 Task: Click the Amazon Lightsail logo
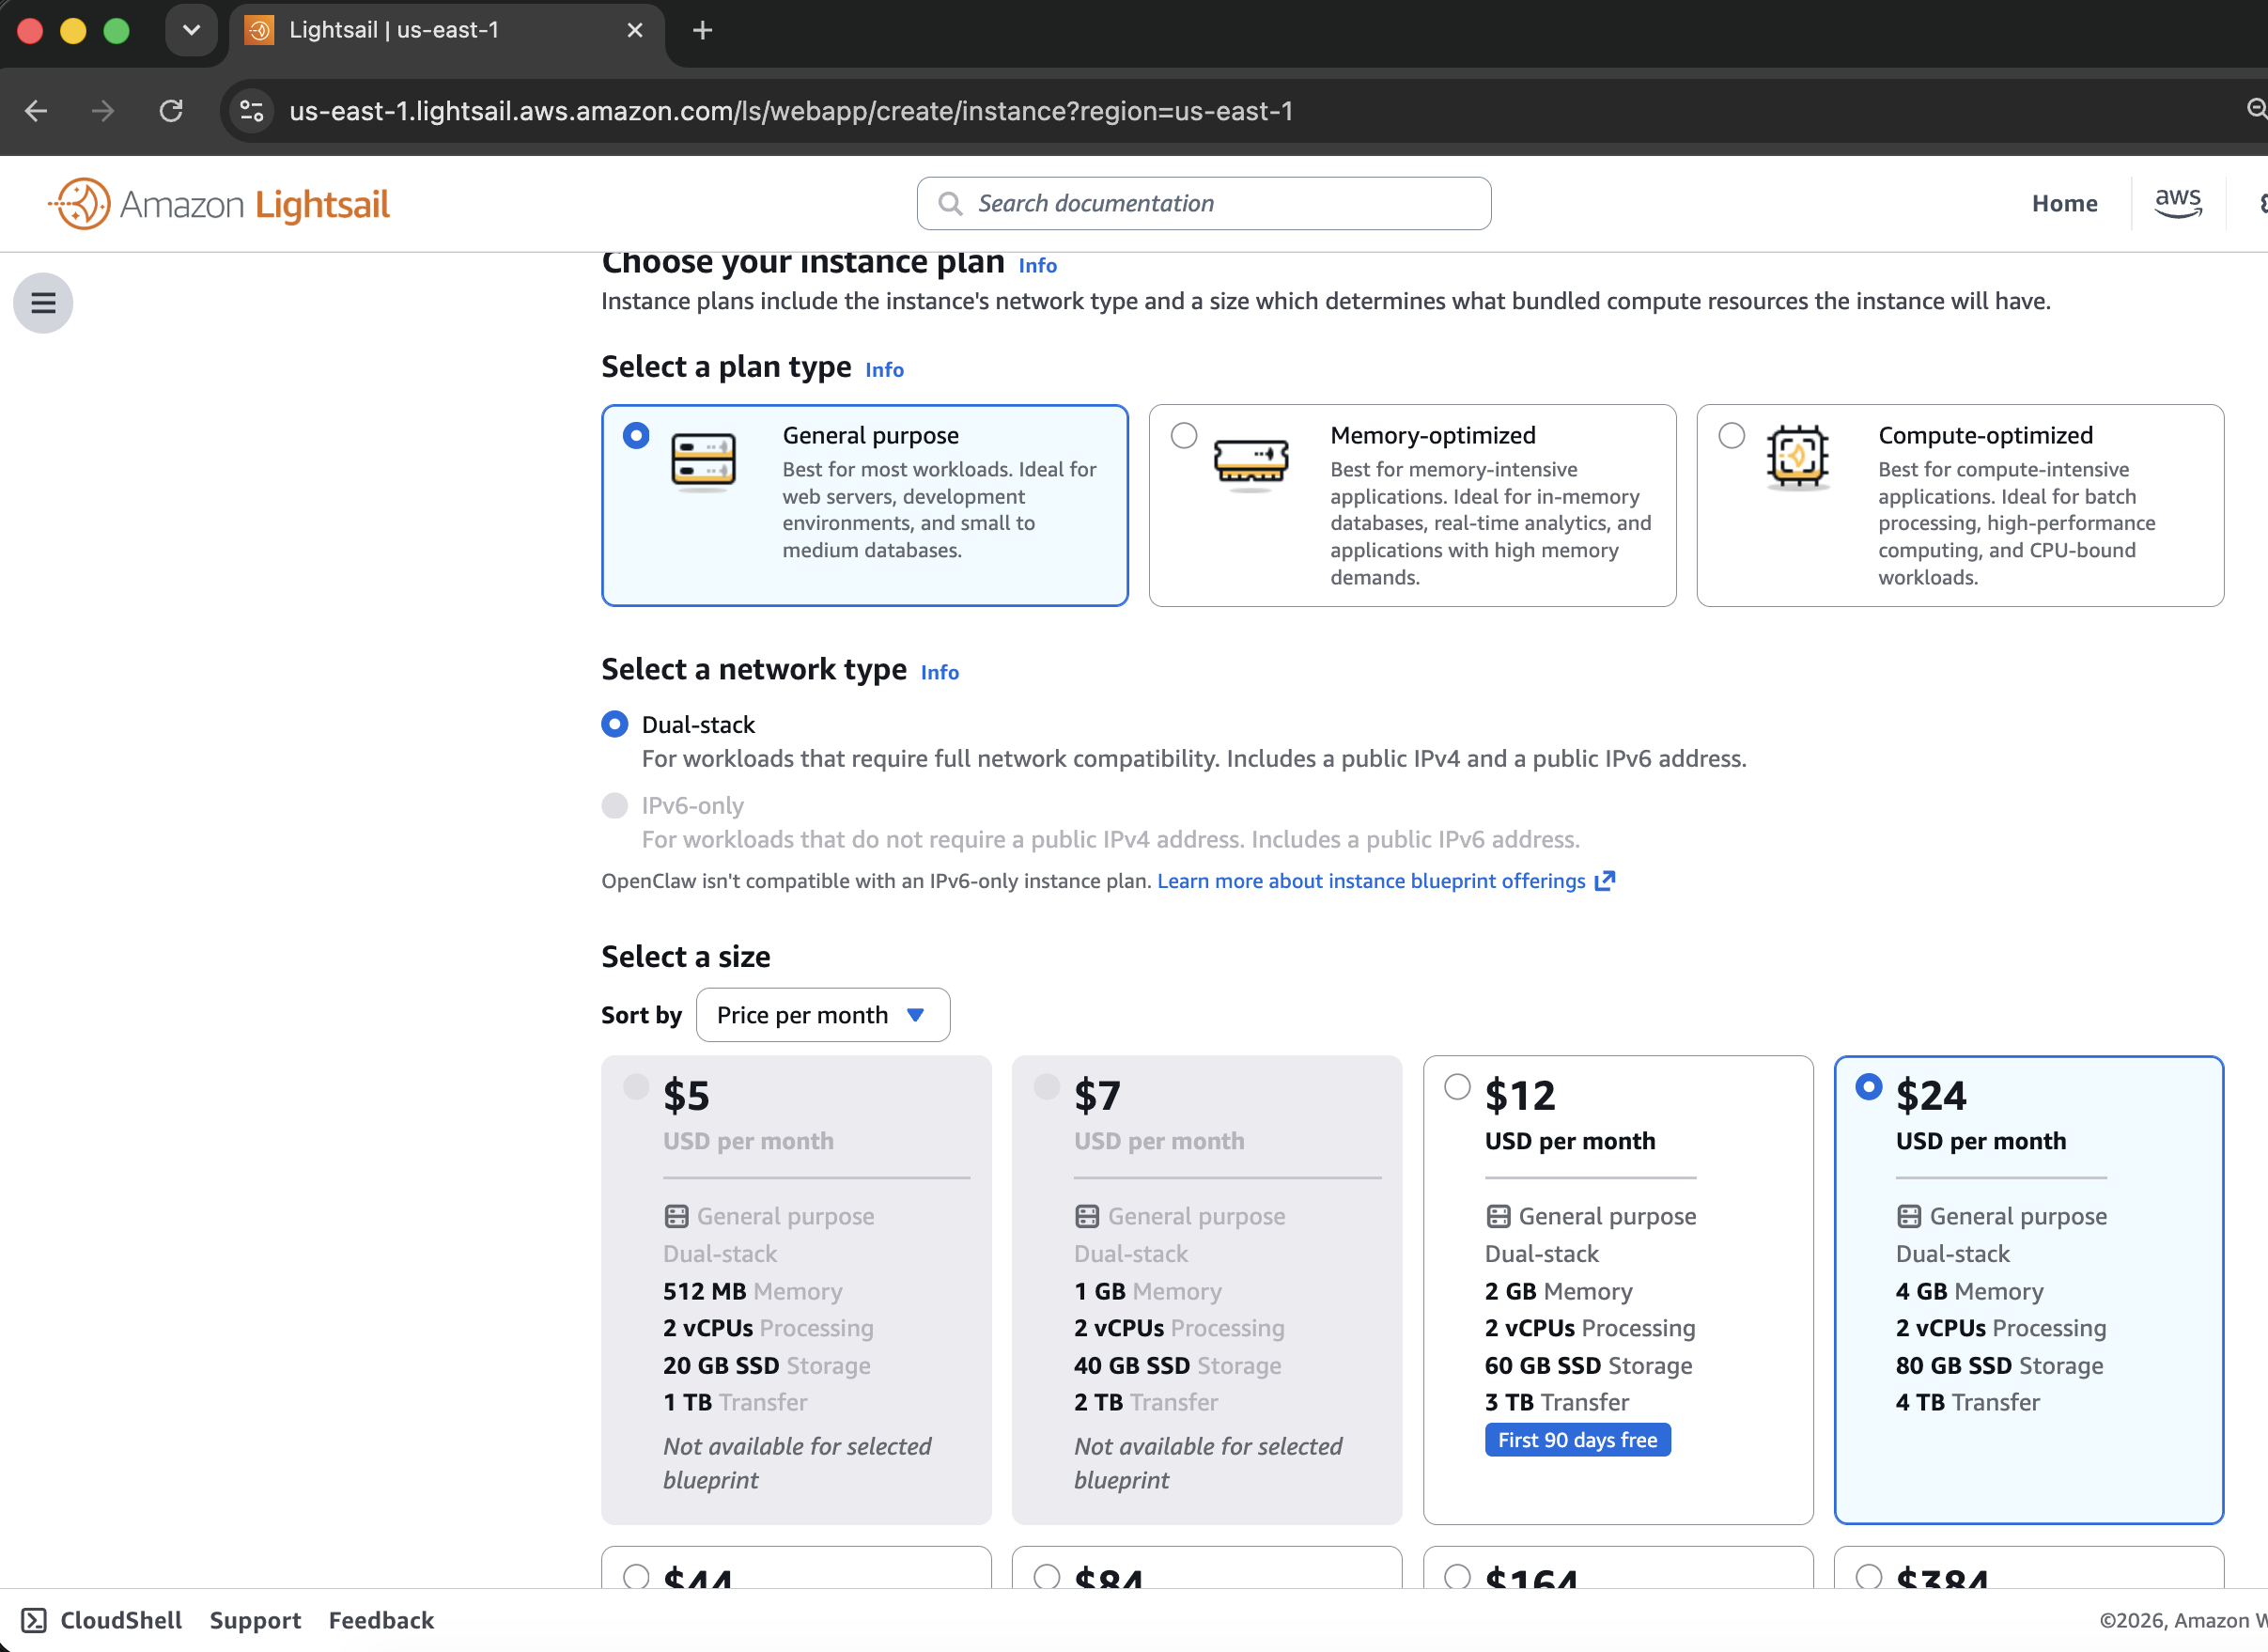click(219, 204)
